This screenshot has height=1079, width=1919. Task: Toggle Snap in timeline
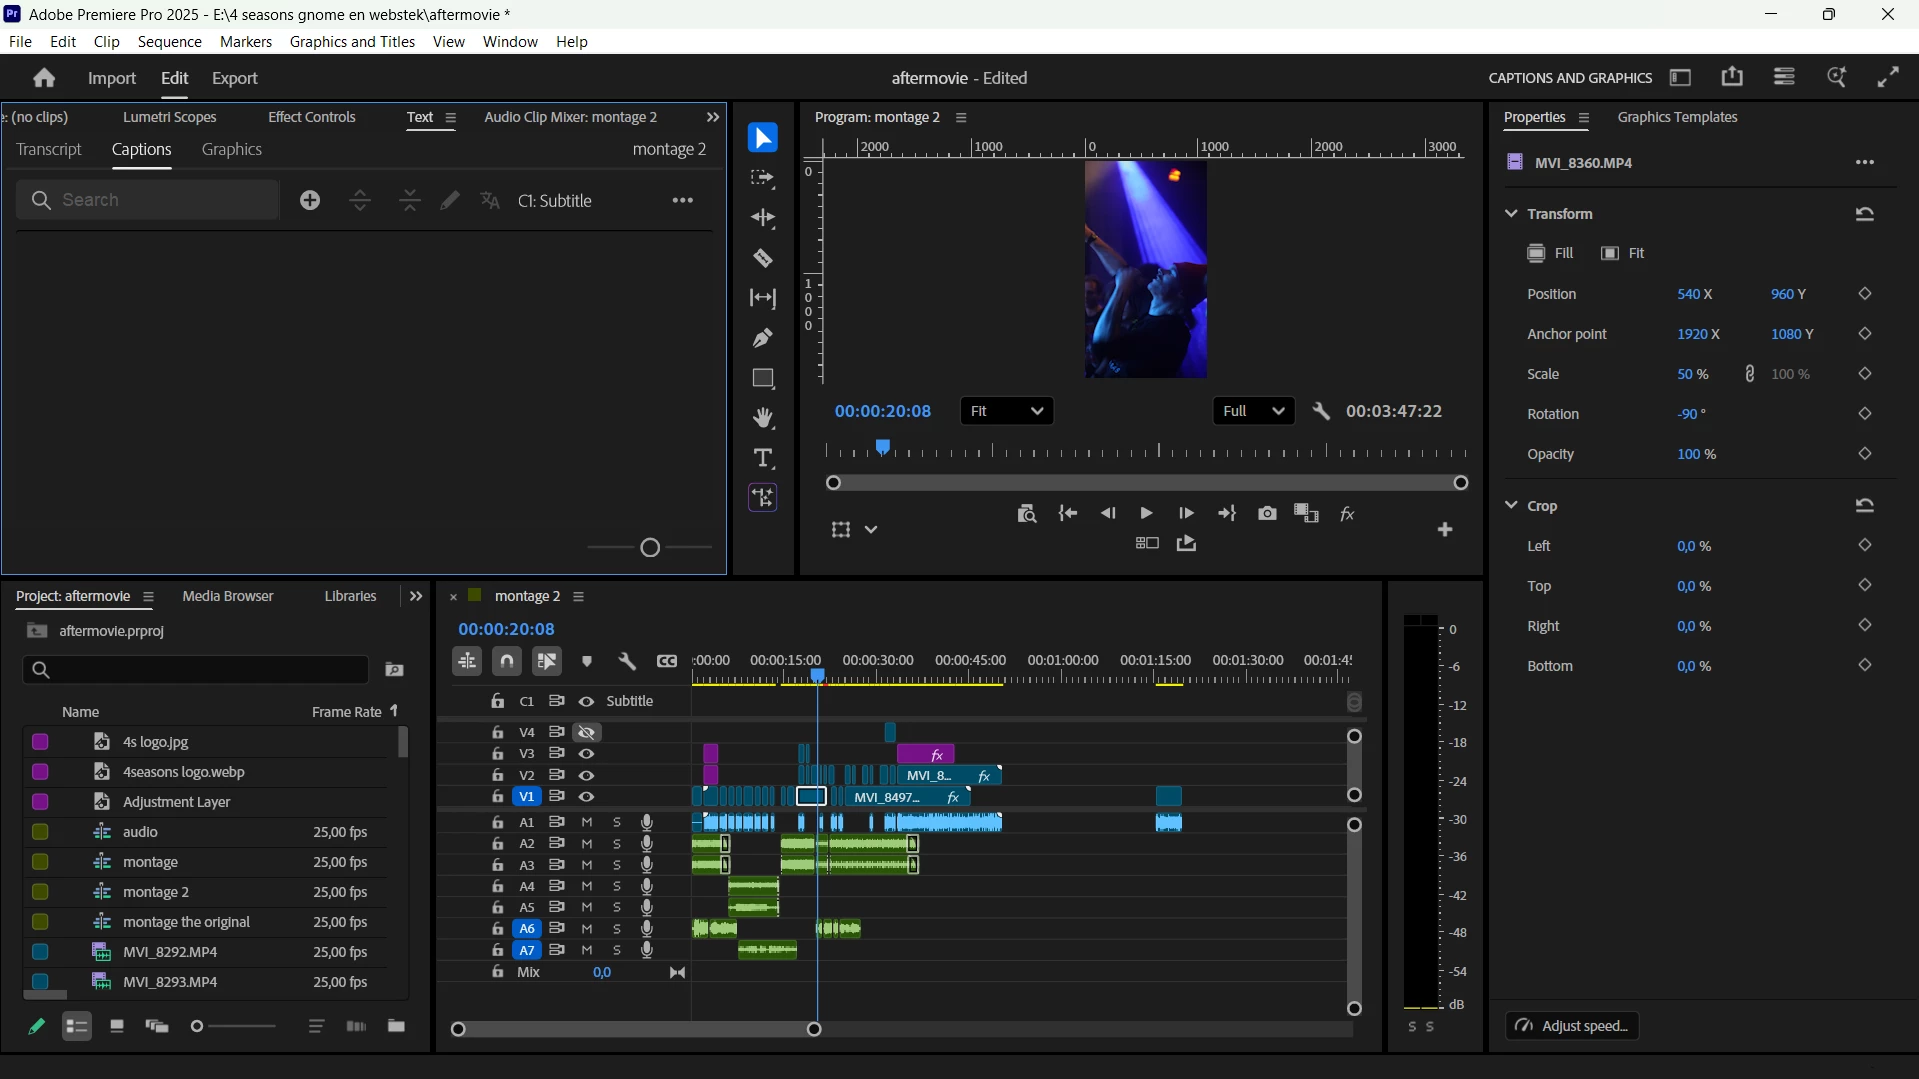(x=507, y=662)
